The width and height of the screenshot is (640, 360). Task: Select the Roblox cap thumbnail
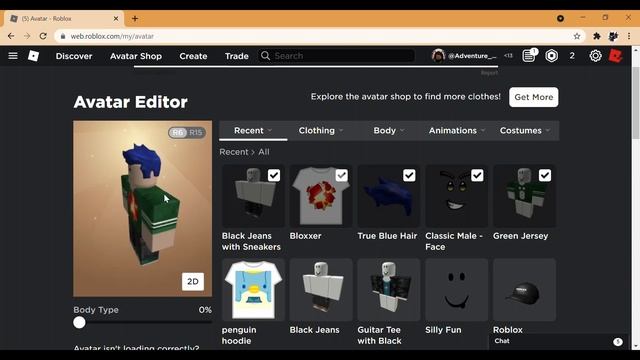point(524,290)
